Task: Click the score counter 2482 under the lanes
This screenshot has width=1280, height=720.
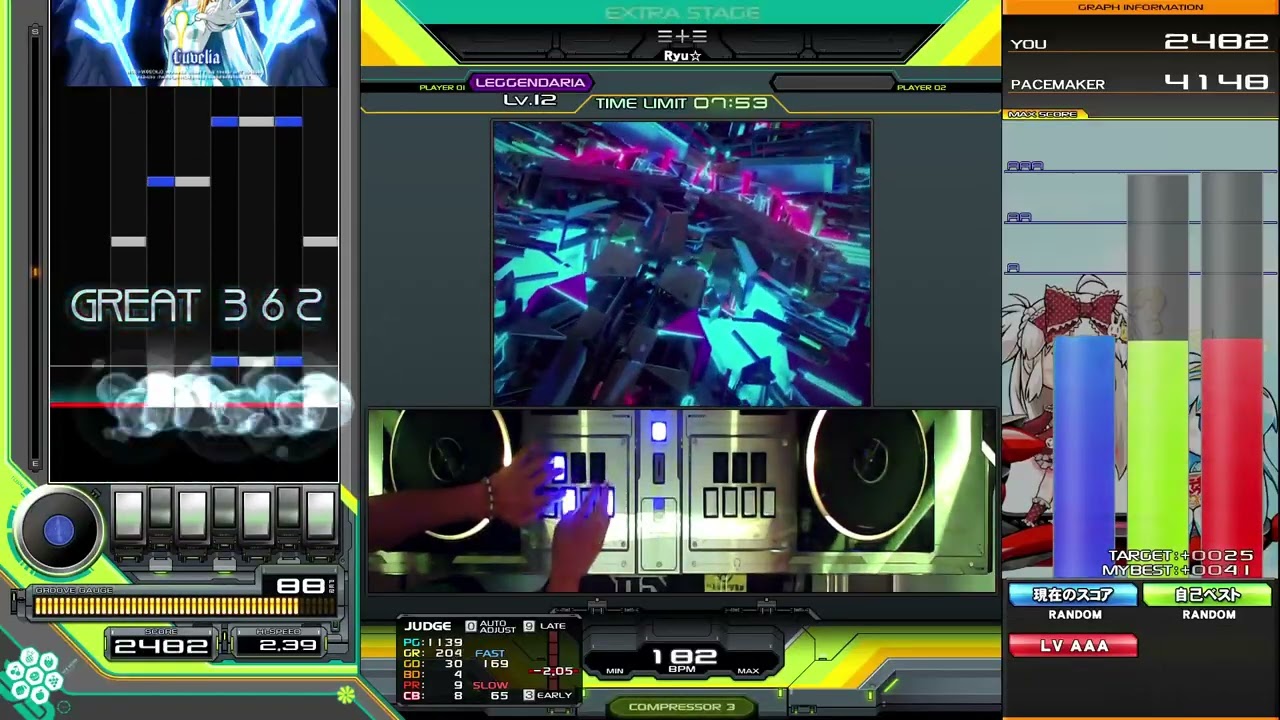Action: coord(161,646)
